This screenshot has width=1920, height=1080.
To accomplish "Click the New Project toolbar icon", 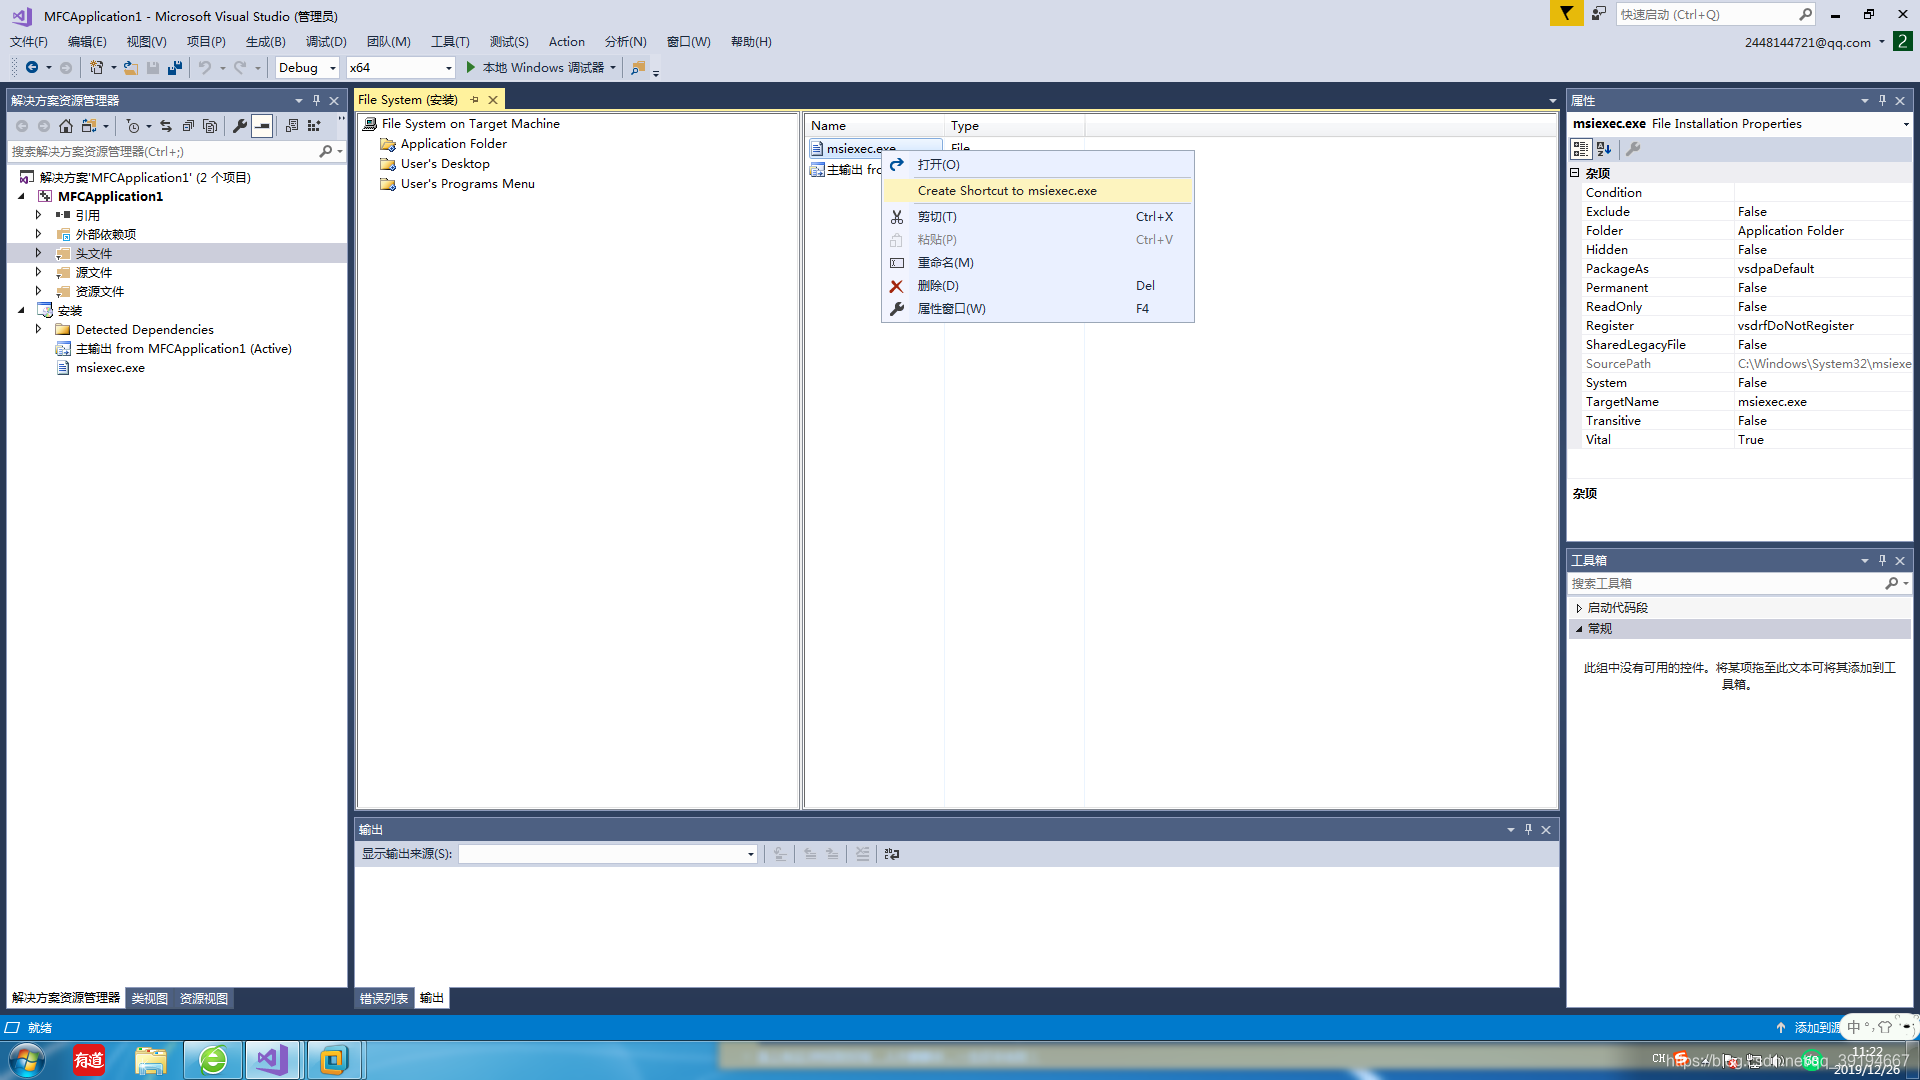I will click(x=97, y=68).
